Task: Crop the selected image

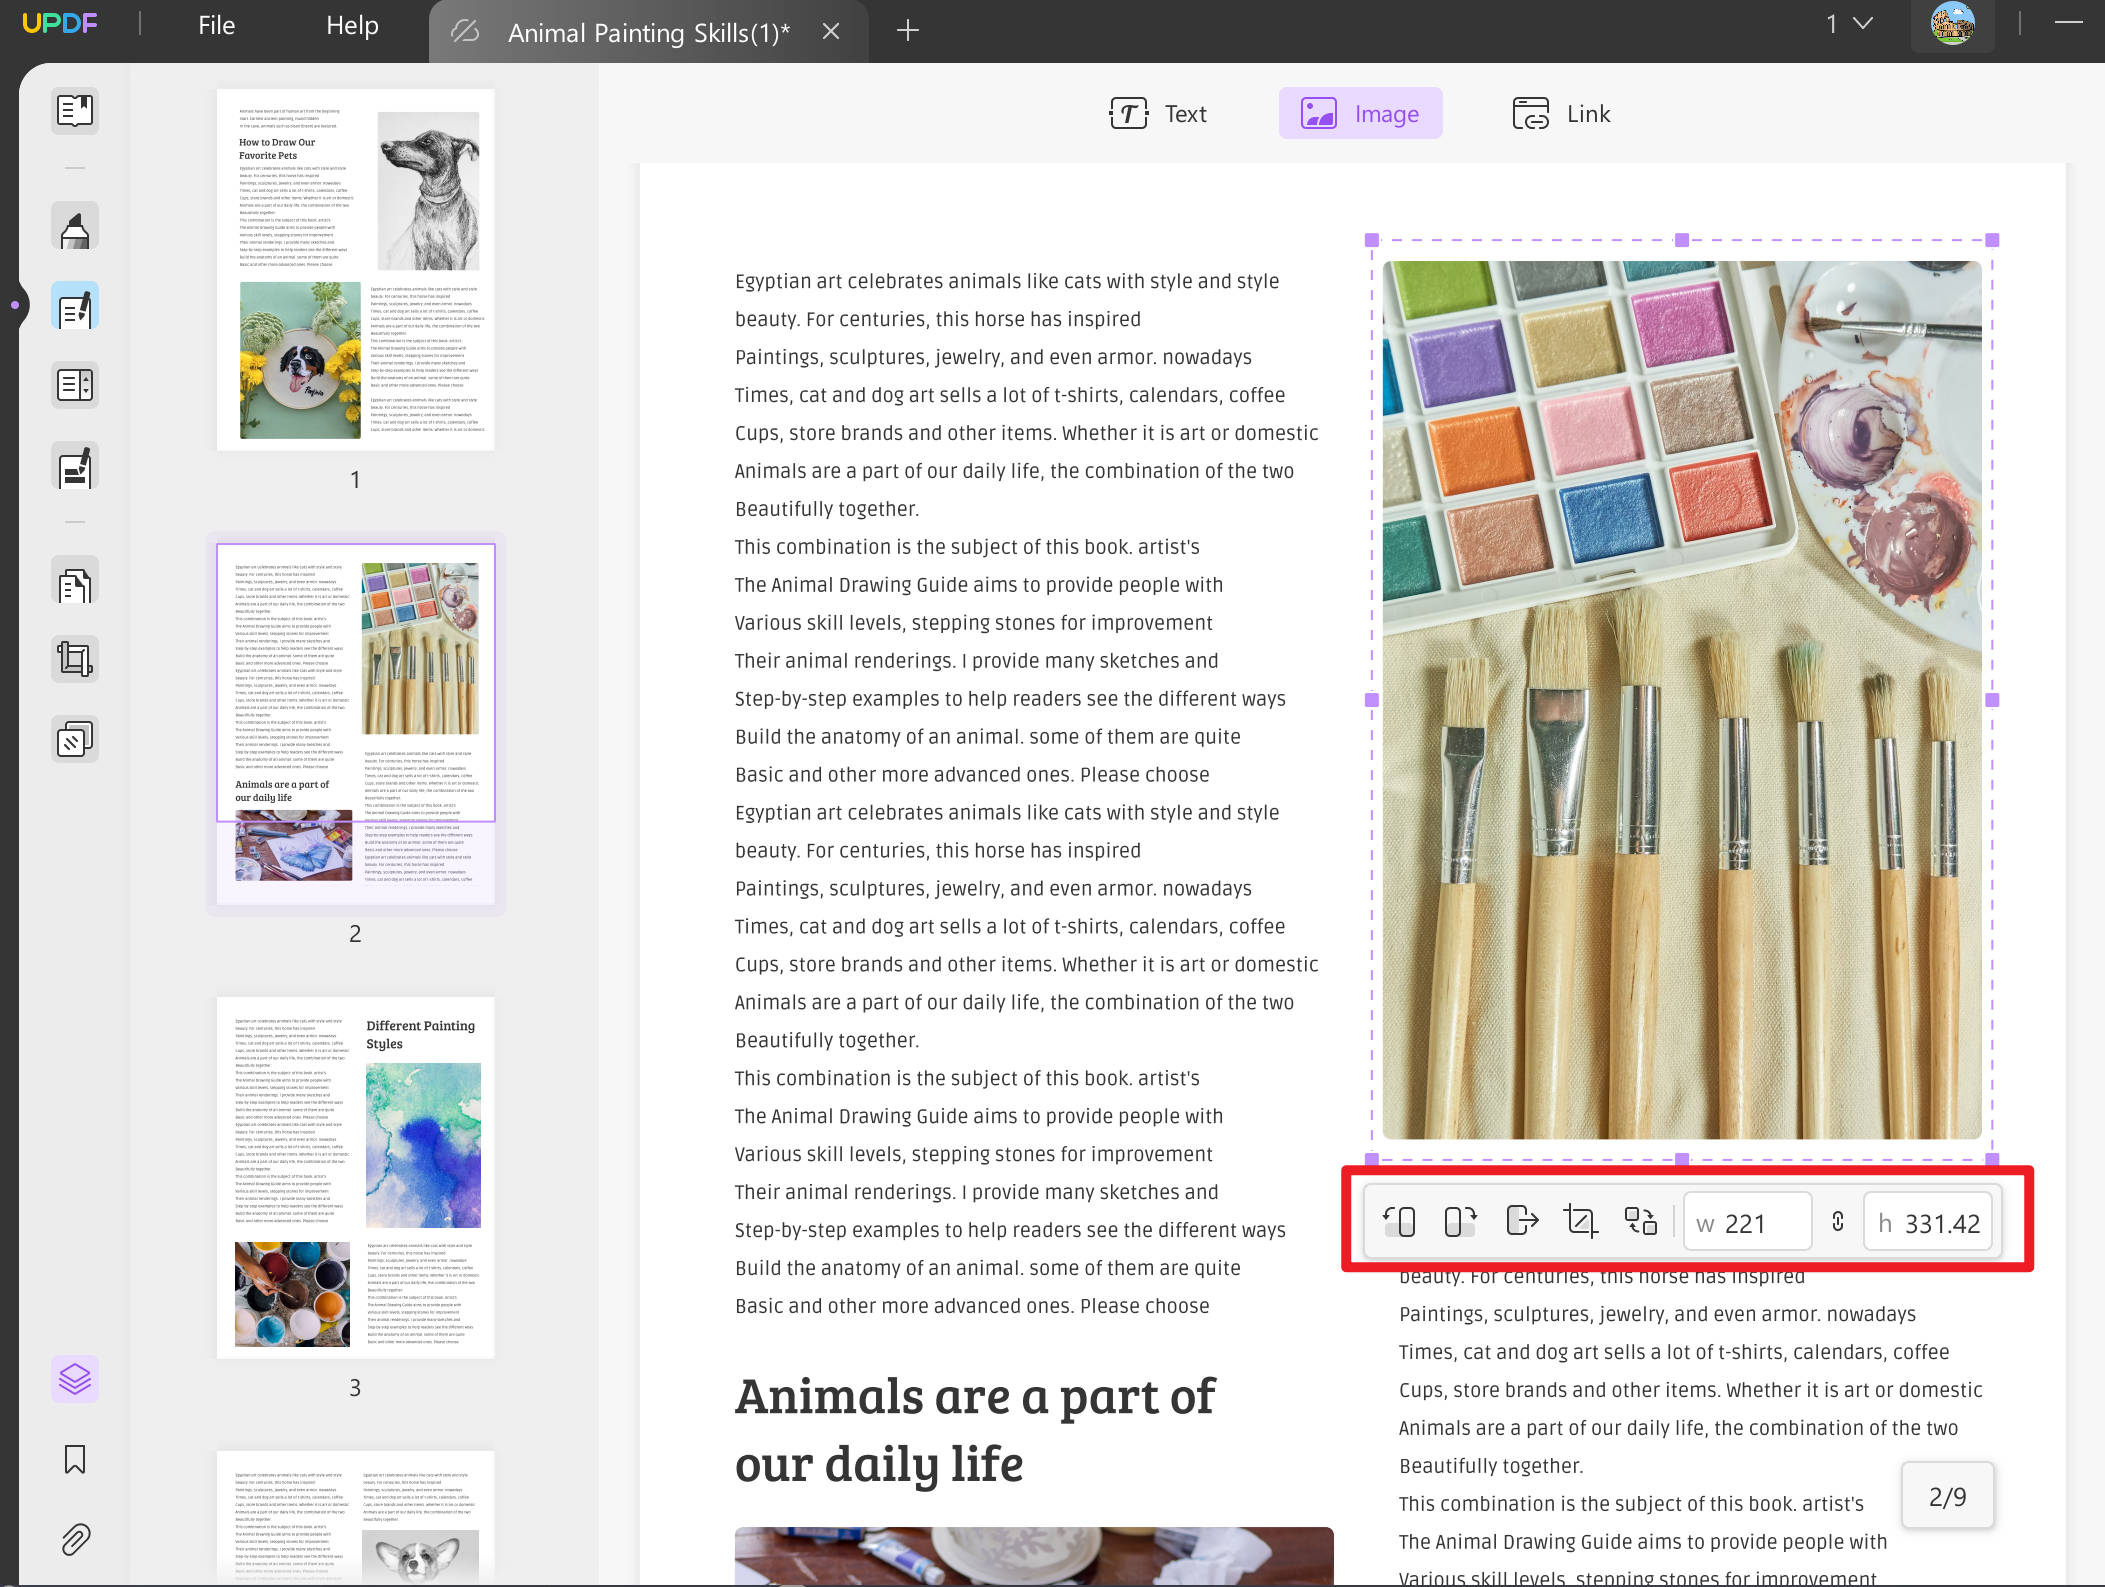Action: (x=1581, y=1221)
